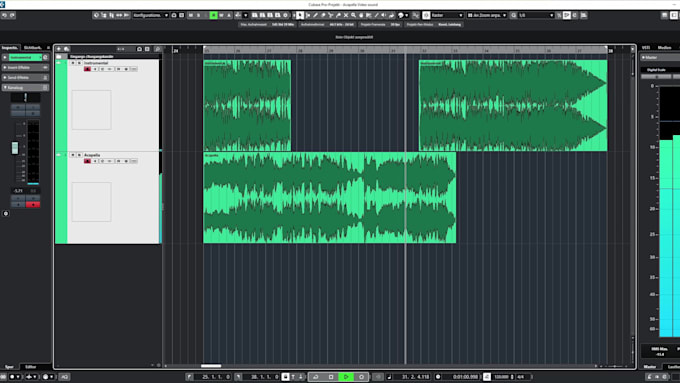Deactivate all Solo states (S) in toolbar
680x383 pixels.
(x=198, y=15)
